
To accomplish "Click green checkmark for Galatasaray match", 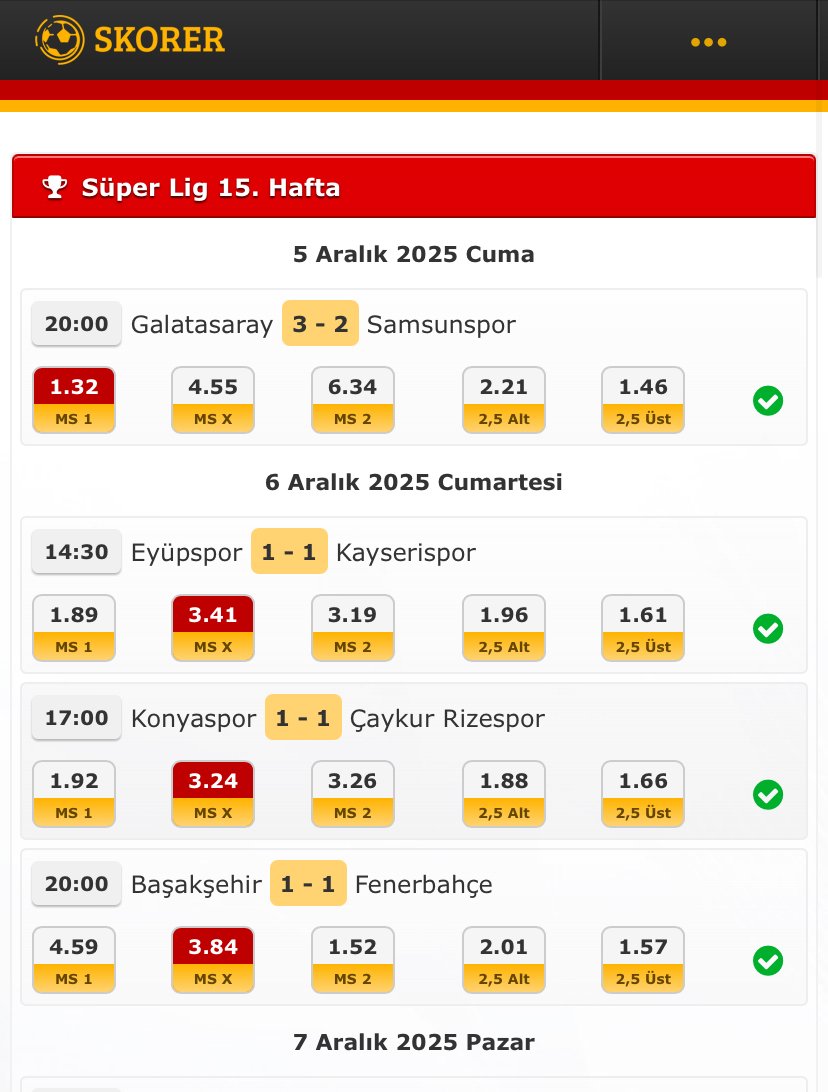I will [768, 401].
